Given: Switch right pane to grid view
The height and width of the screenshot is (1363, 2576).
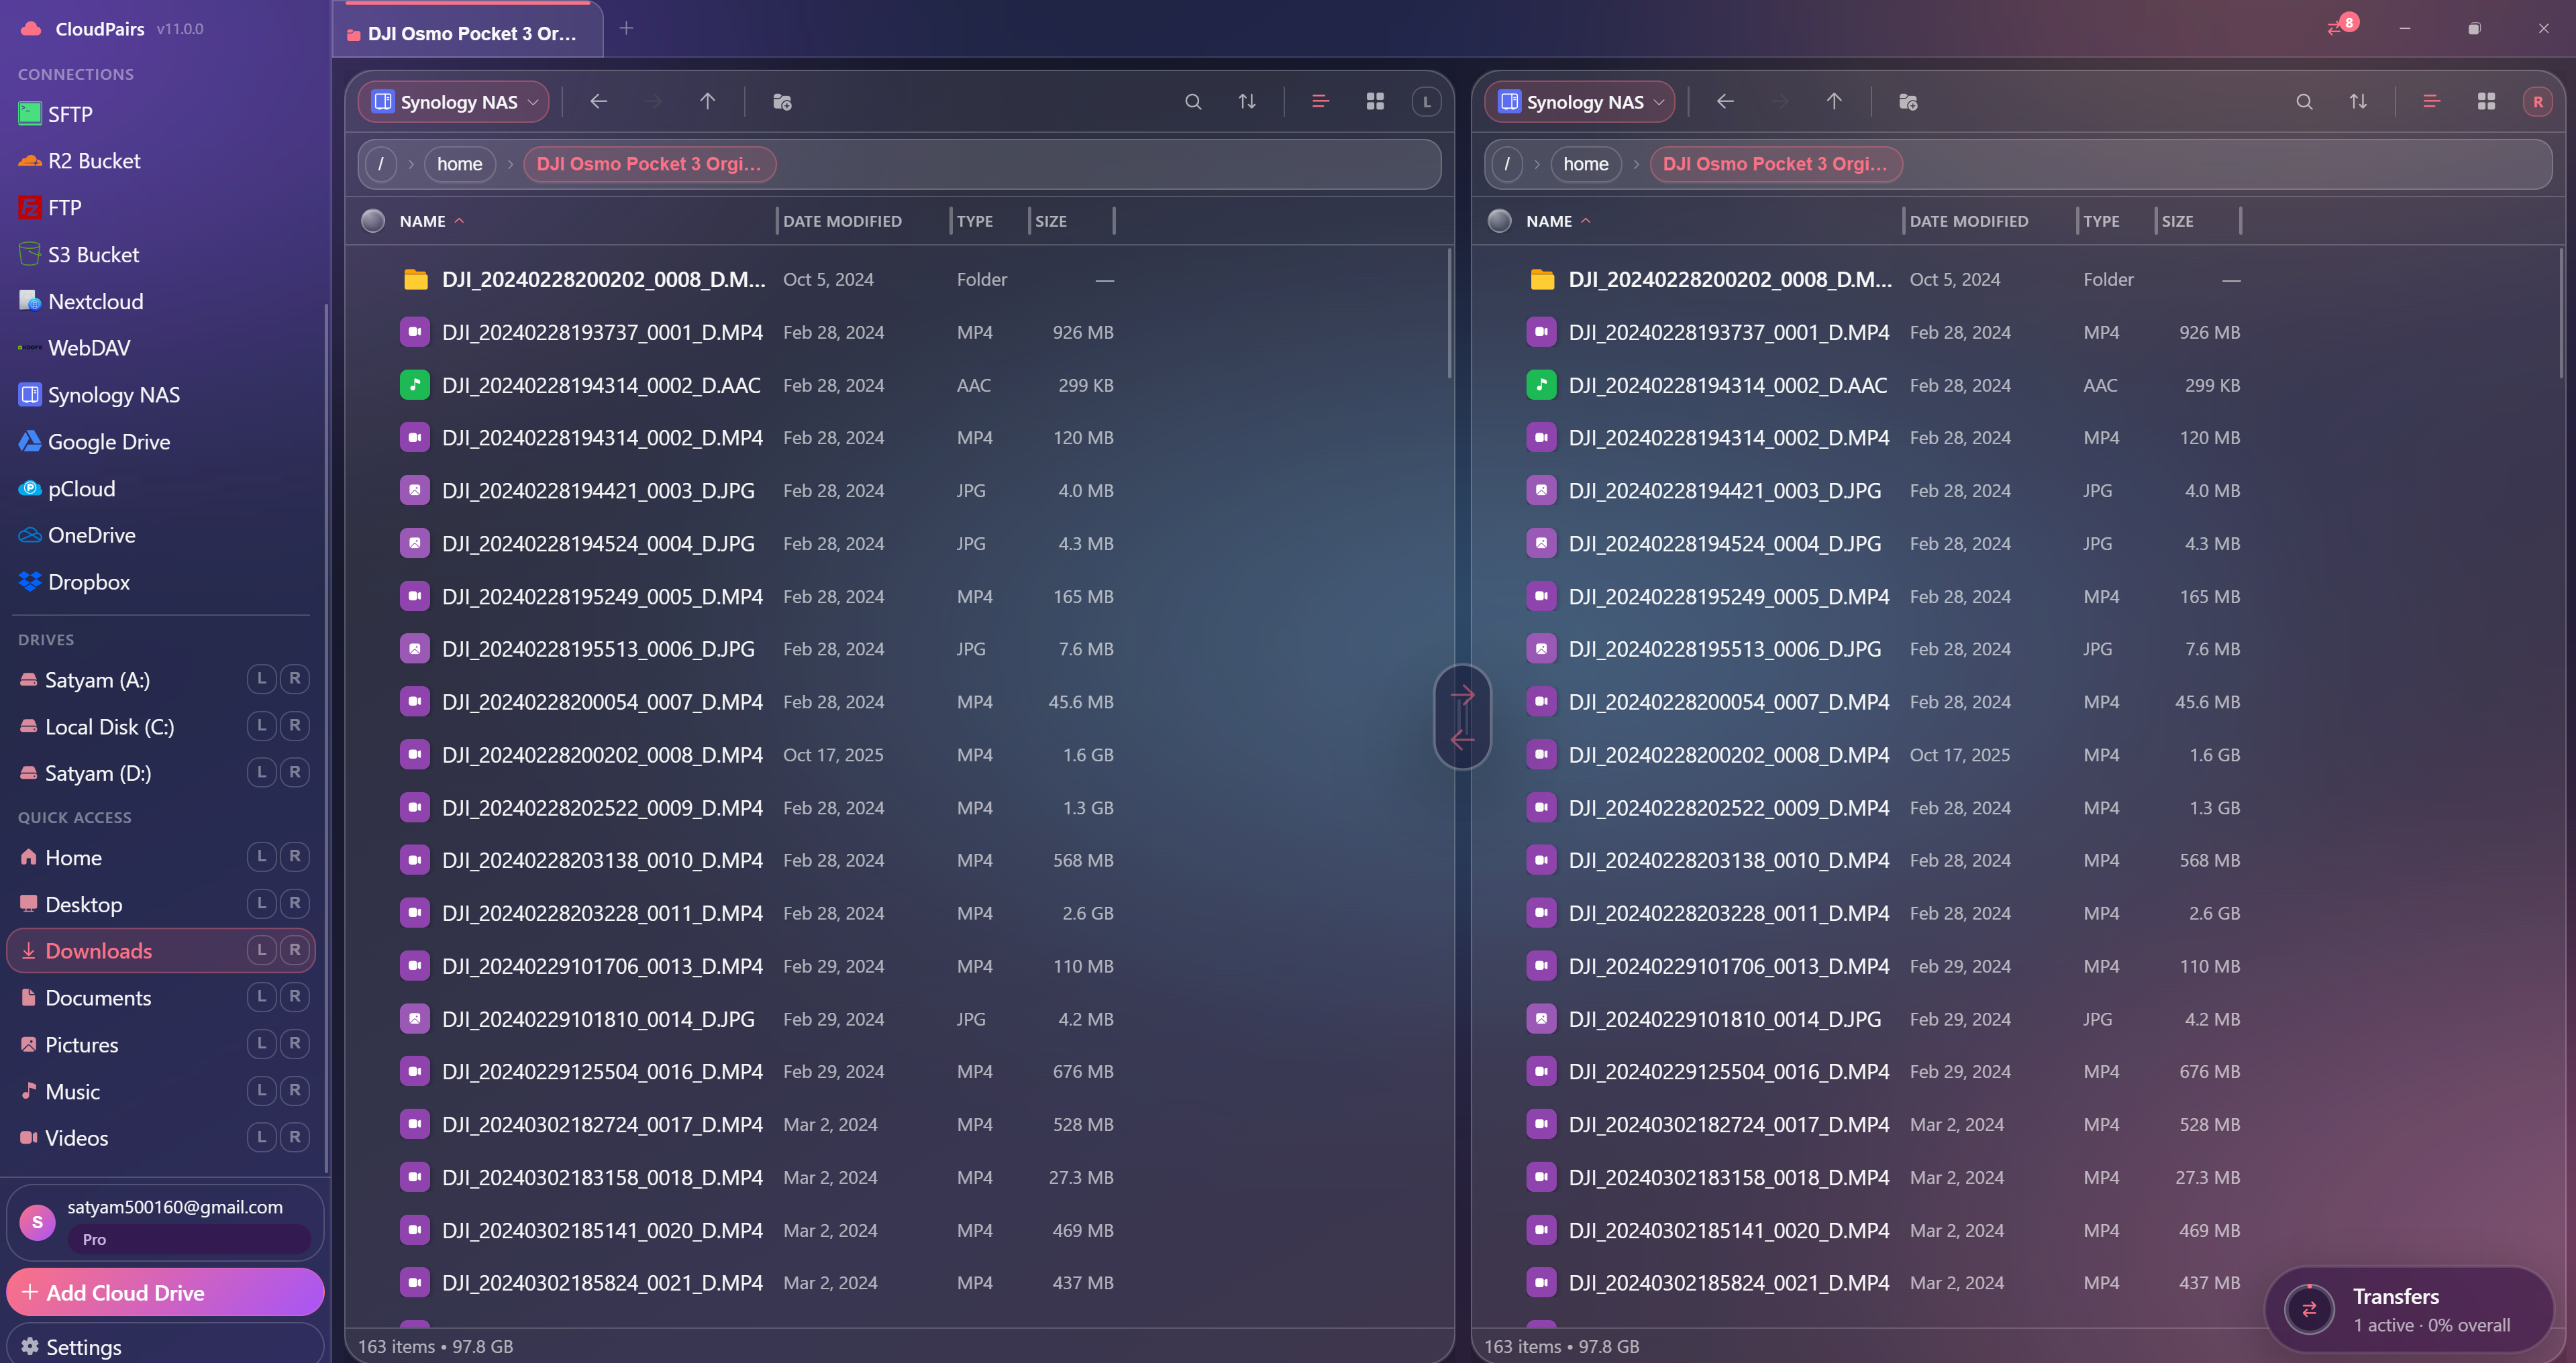Looking at the screenshot, I should click(2486, 102).
